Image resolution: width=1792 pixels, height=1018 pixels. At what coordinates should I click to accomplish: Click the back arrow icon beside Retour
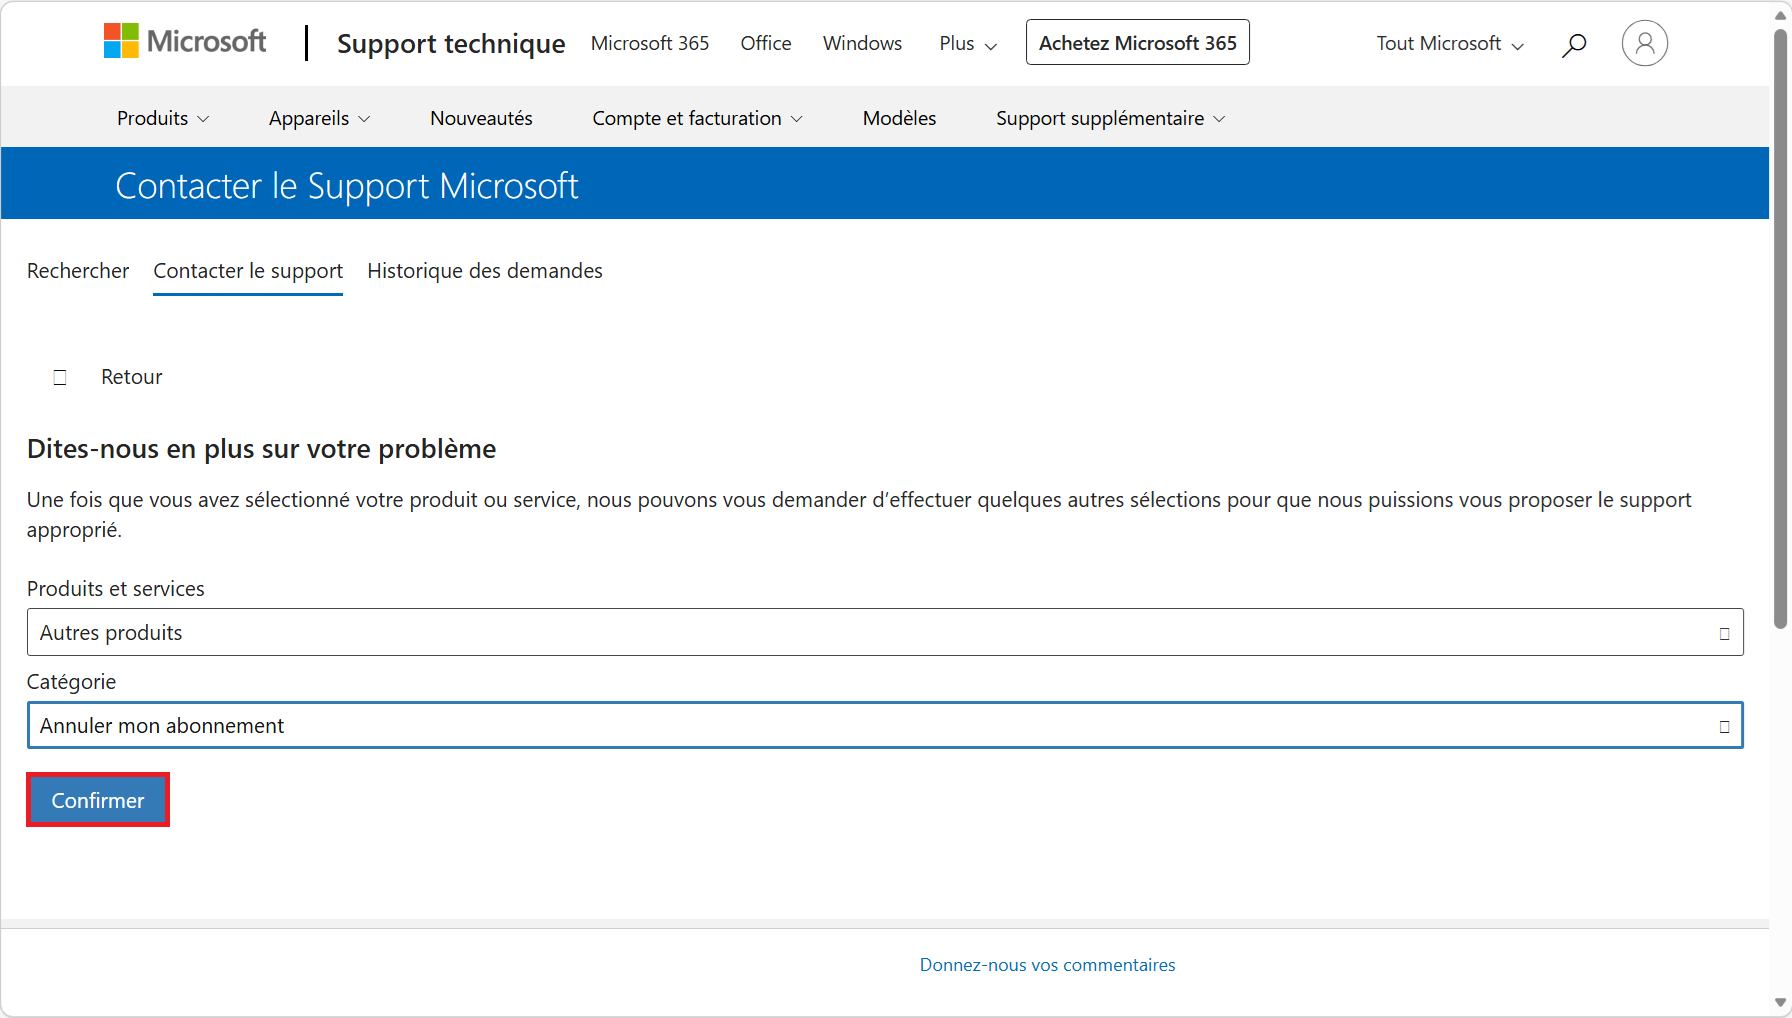[60, 377]
